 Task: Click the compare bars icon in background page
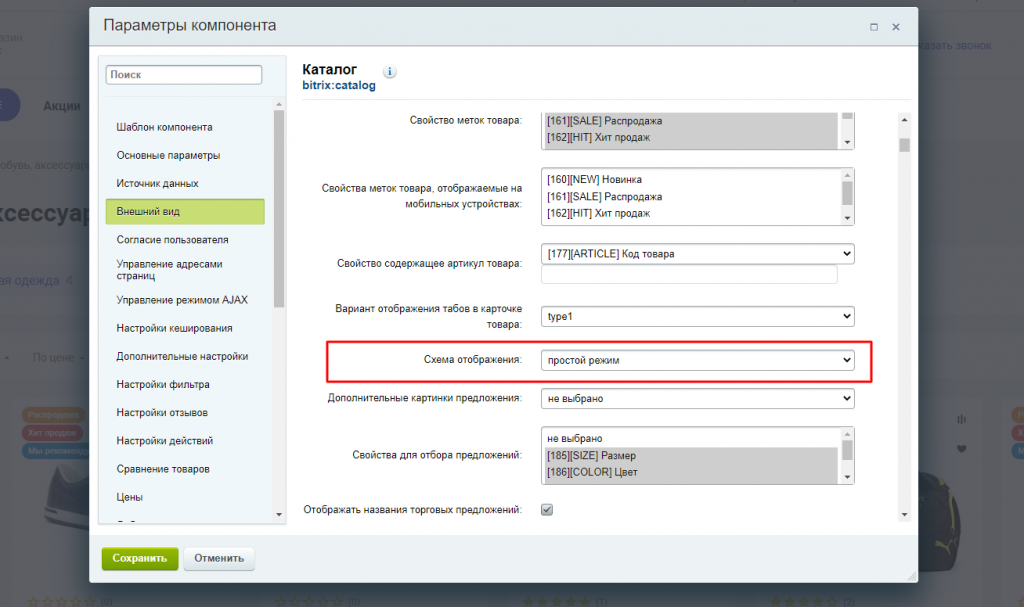pyautogui.click(x=961, y=419)
